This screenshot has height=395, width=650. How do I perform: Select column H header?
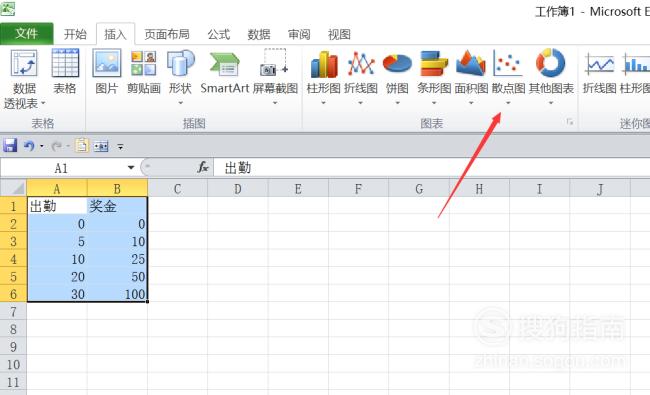point(479,189)
